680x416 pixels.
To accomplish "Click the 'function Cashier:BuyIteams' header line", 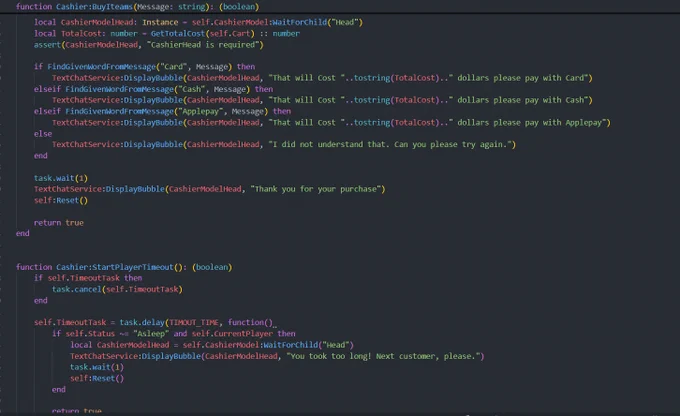I will [137, 7].
